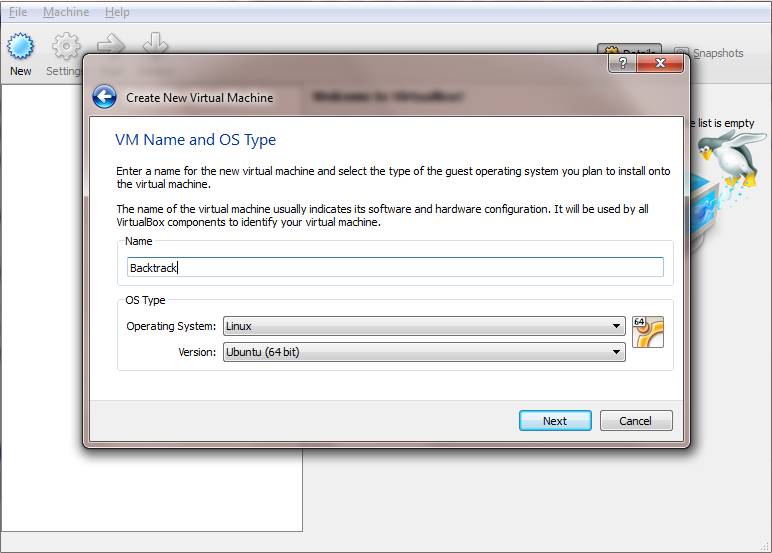The image size is (772, 553).
Task: Click the Operating System label
Action: [171, 326]
